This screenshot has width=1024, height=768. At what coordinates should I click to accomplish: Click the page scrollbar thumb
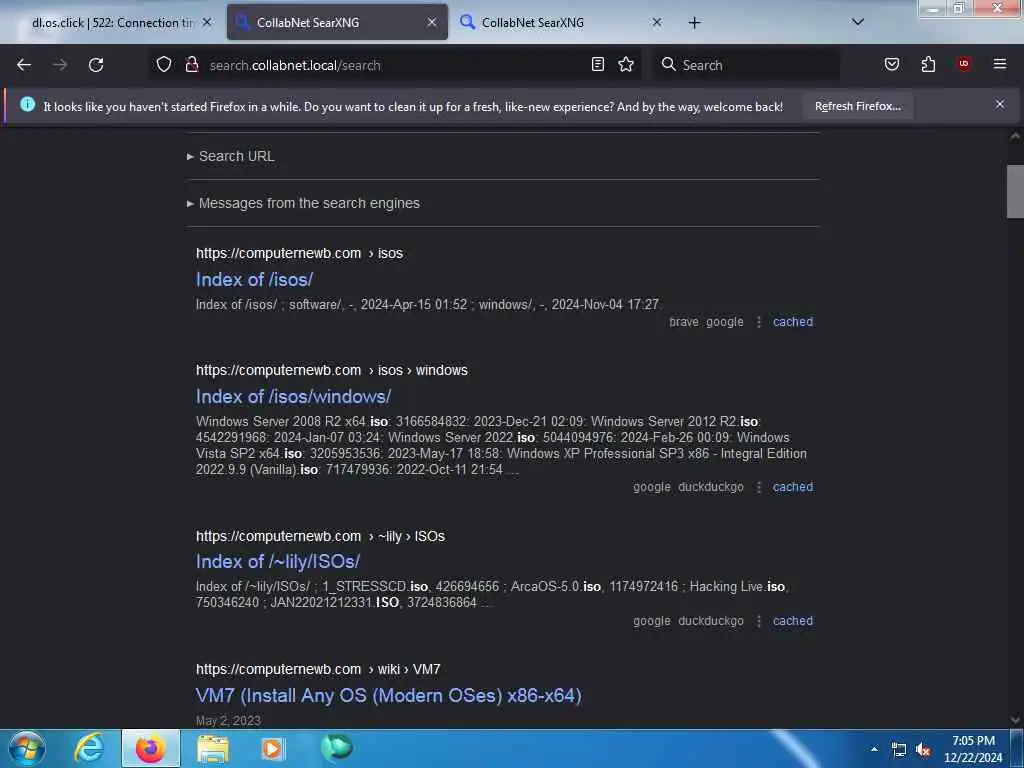point(1015,191)
